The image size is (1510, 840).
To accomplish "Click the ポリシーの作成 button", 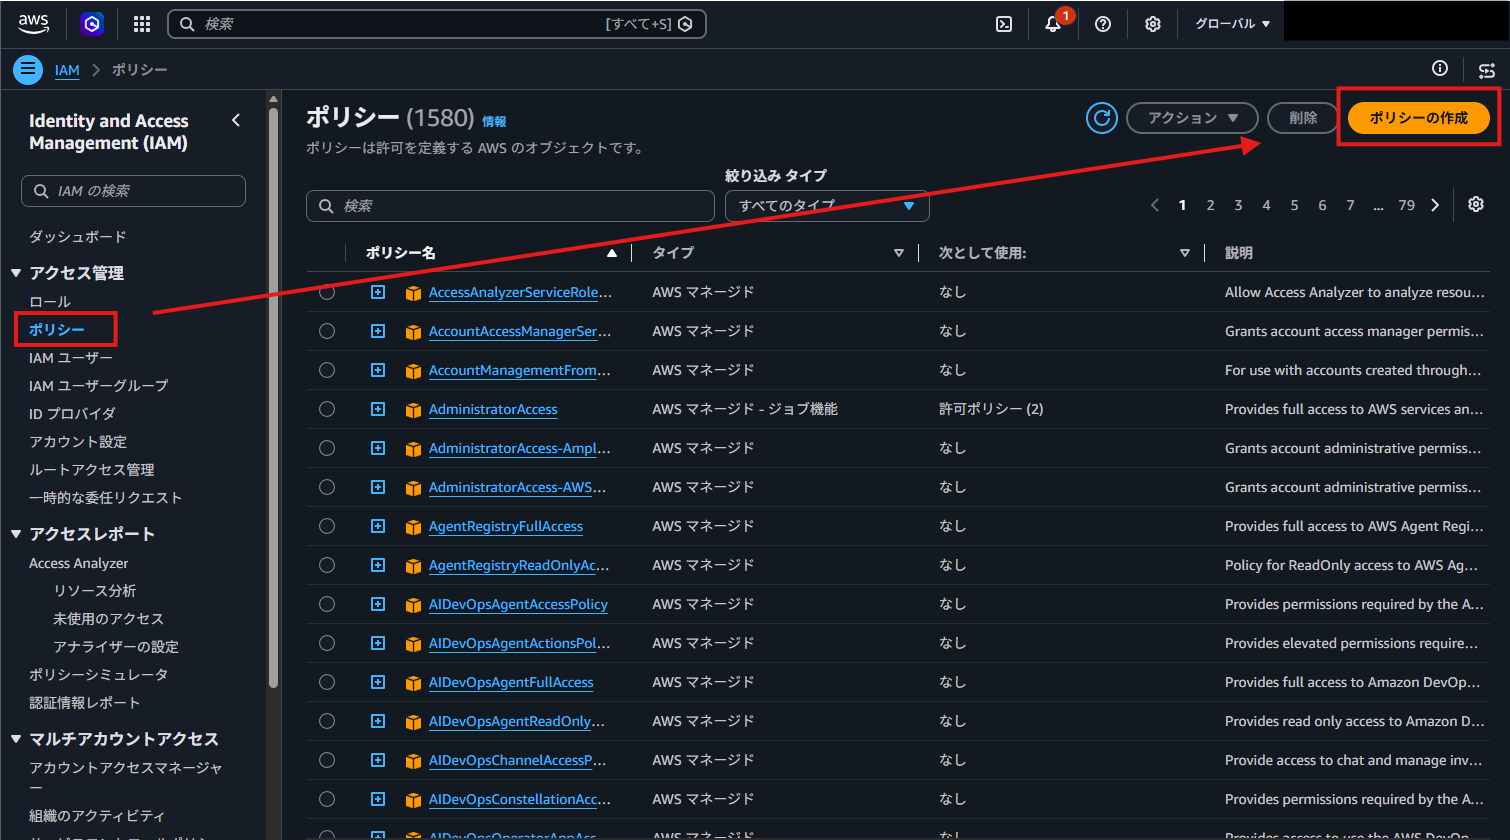I will pos(1418,118).
